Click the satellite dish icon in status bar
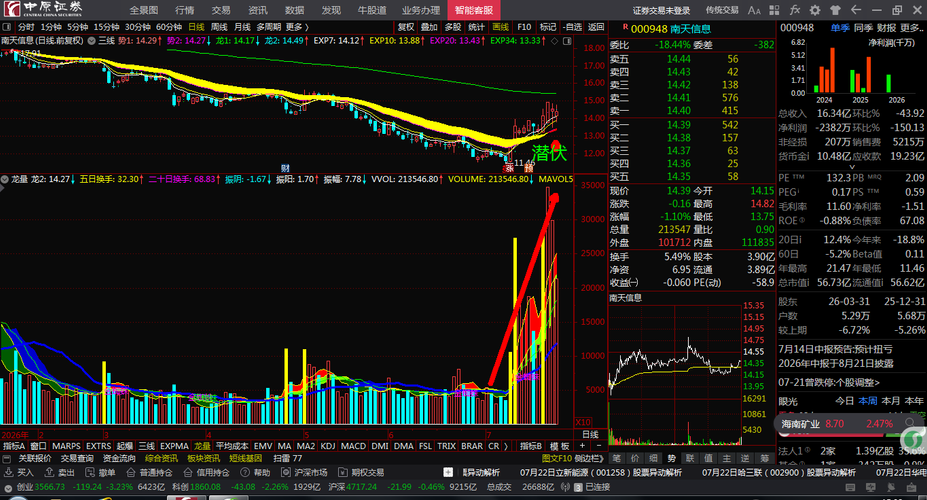Image resolution: width=927 pixels, height=500 pixels. click(891, 487)
